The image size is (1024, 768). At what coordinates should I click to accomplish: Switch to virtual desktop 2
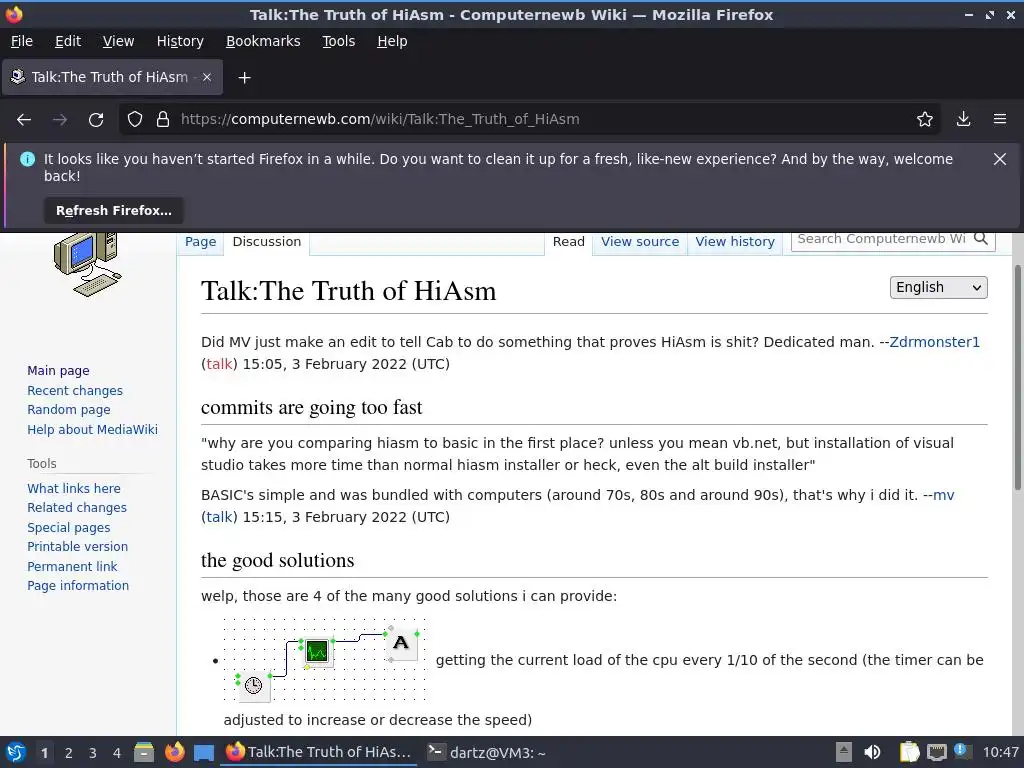69,753
